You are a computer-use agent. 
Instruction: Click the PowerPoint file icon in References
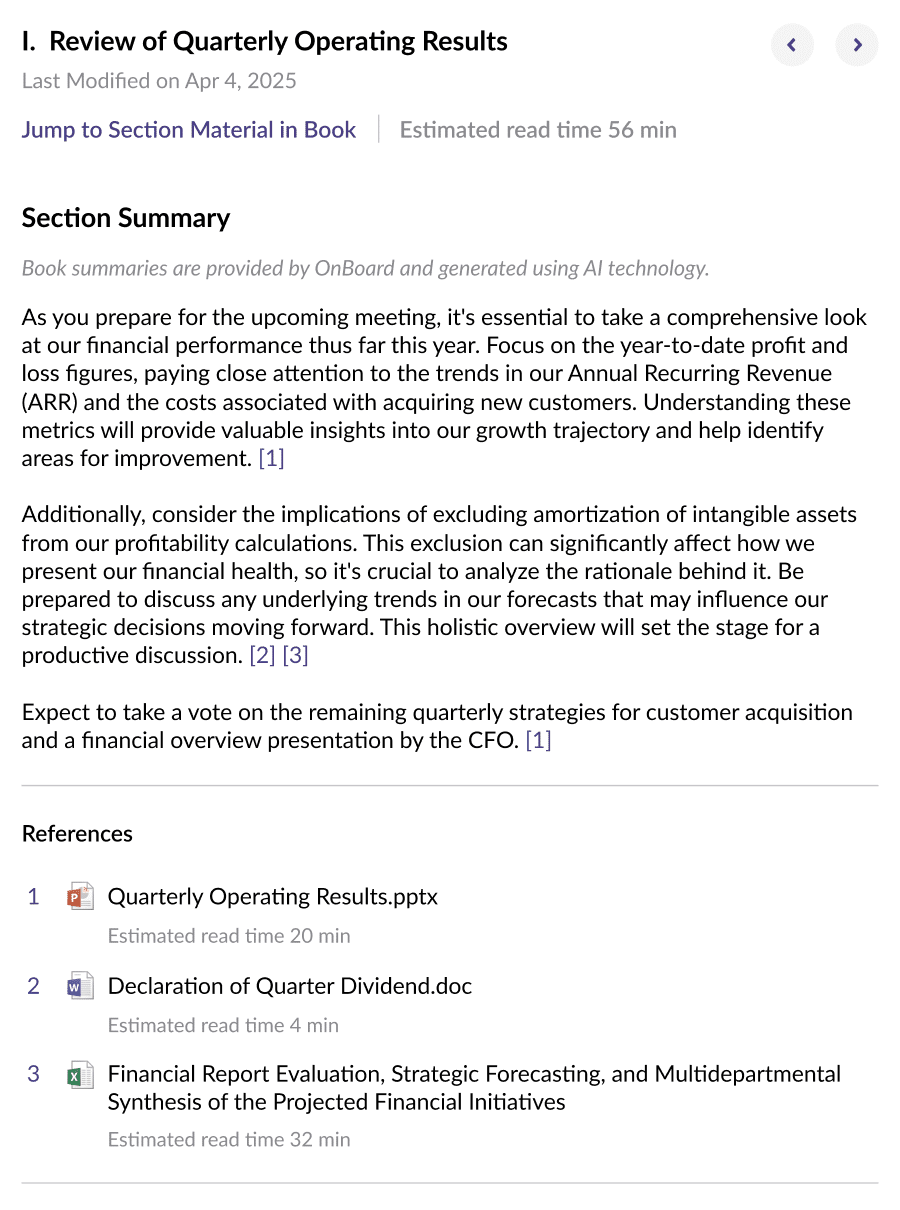pyautogui.click(x=80, y=896)
